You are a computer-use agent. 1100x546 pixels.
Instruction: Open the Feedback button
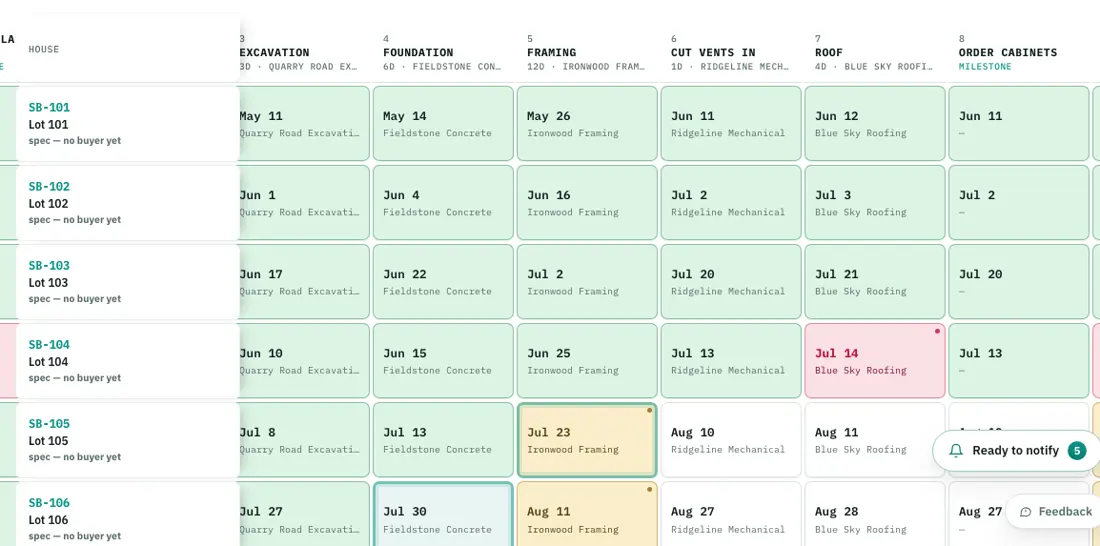click(x=1053, y=512)
